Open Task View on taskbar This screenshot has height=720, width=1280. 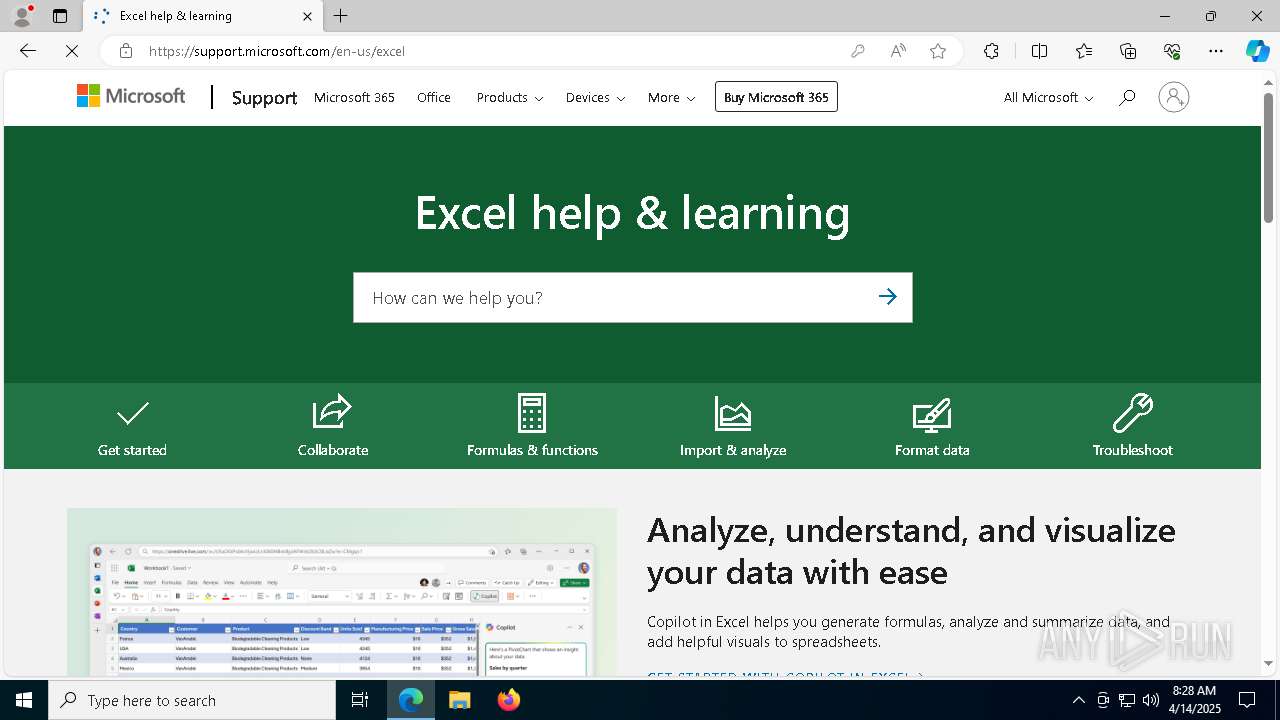click(360, 700)
